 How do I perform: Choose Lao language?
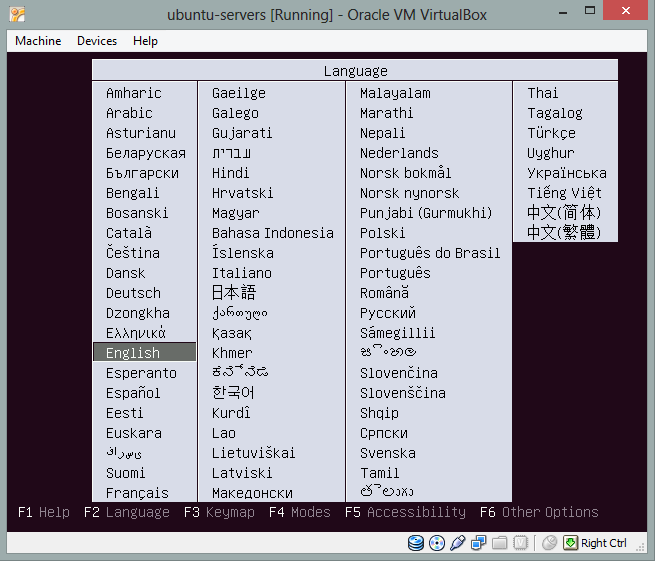tap(223, 433)
